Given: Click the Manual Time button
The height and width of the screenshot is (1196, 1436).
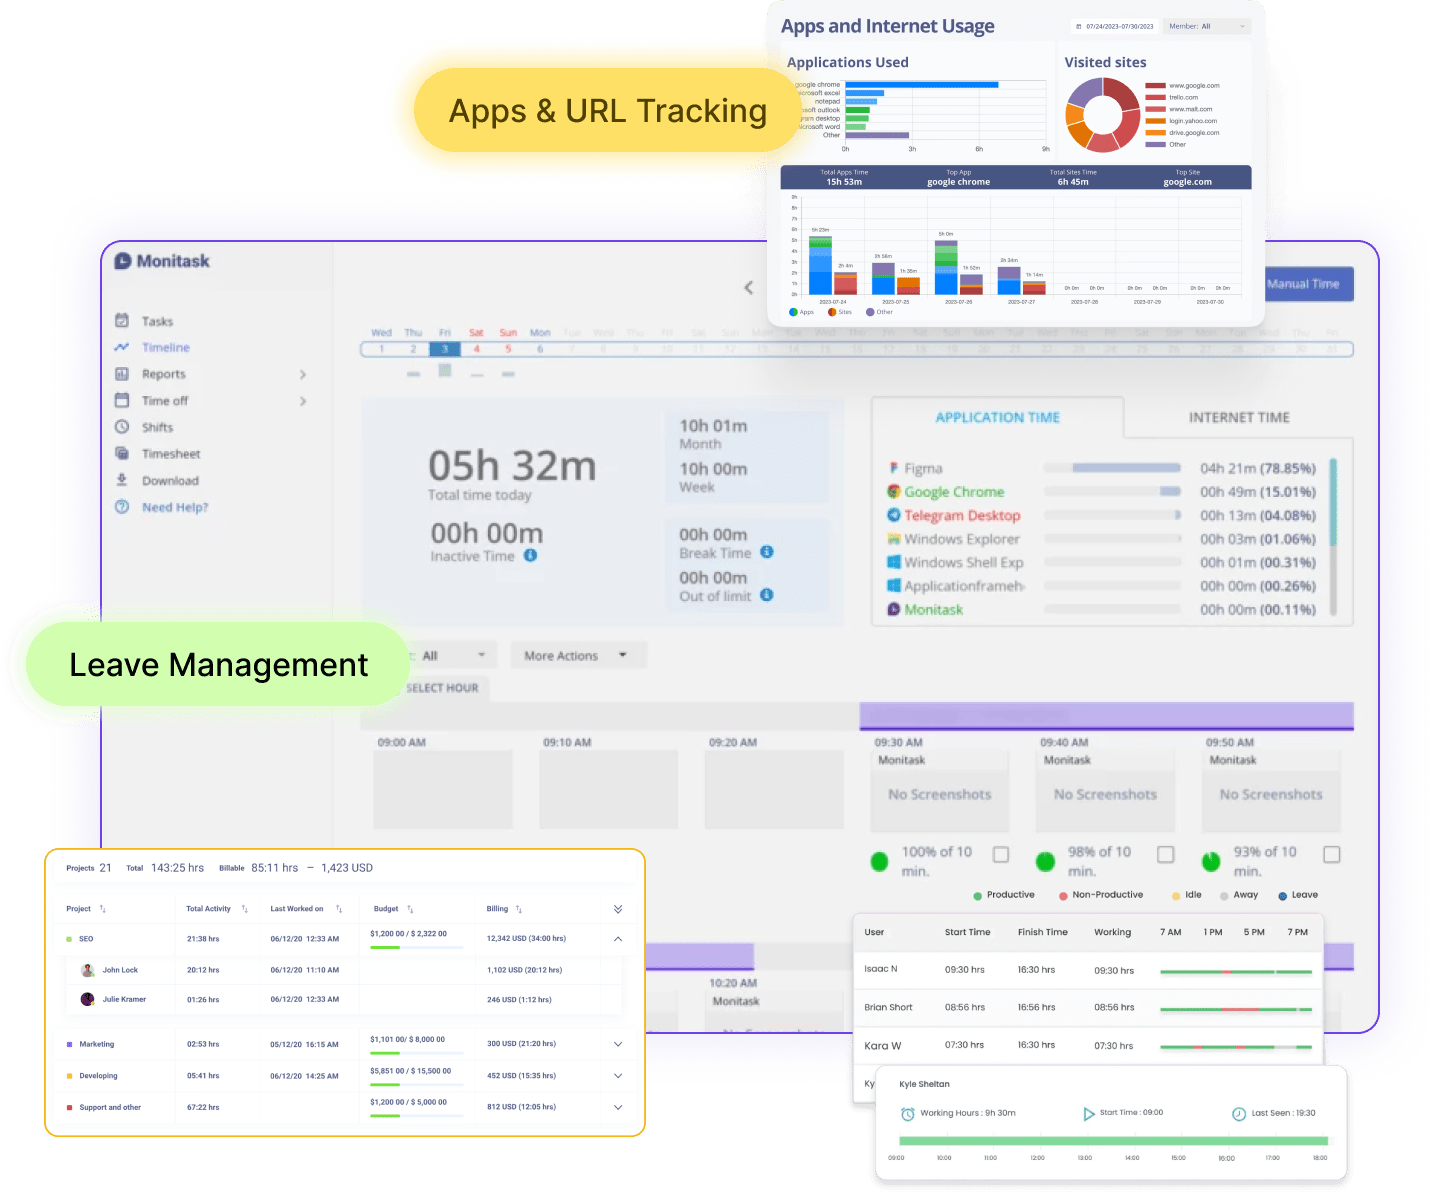Looking at the screenshot, I should [x=1309, y=284].
